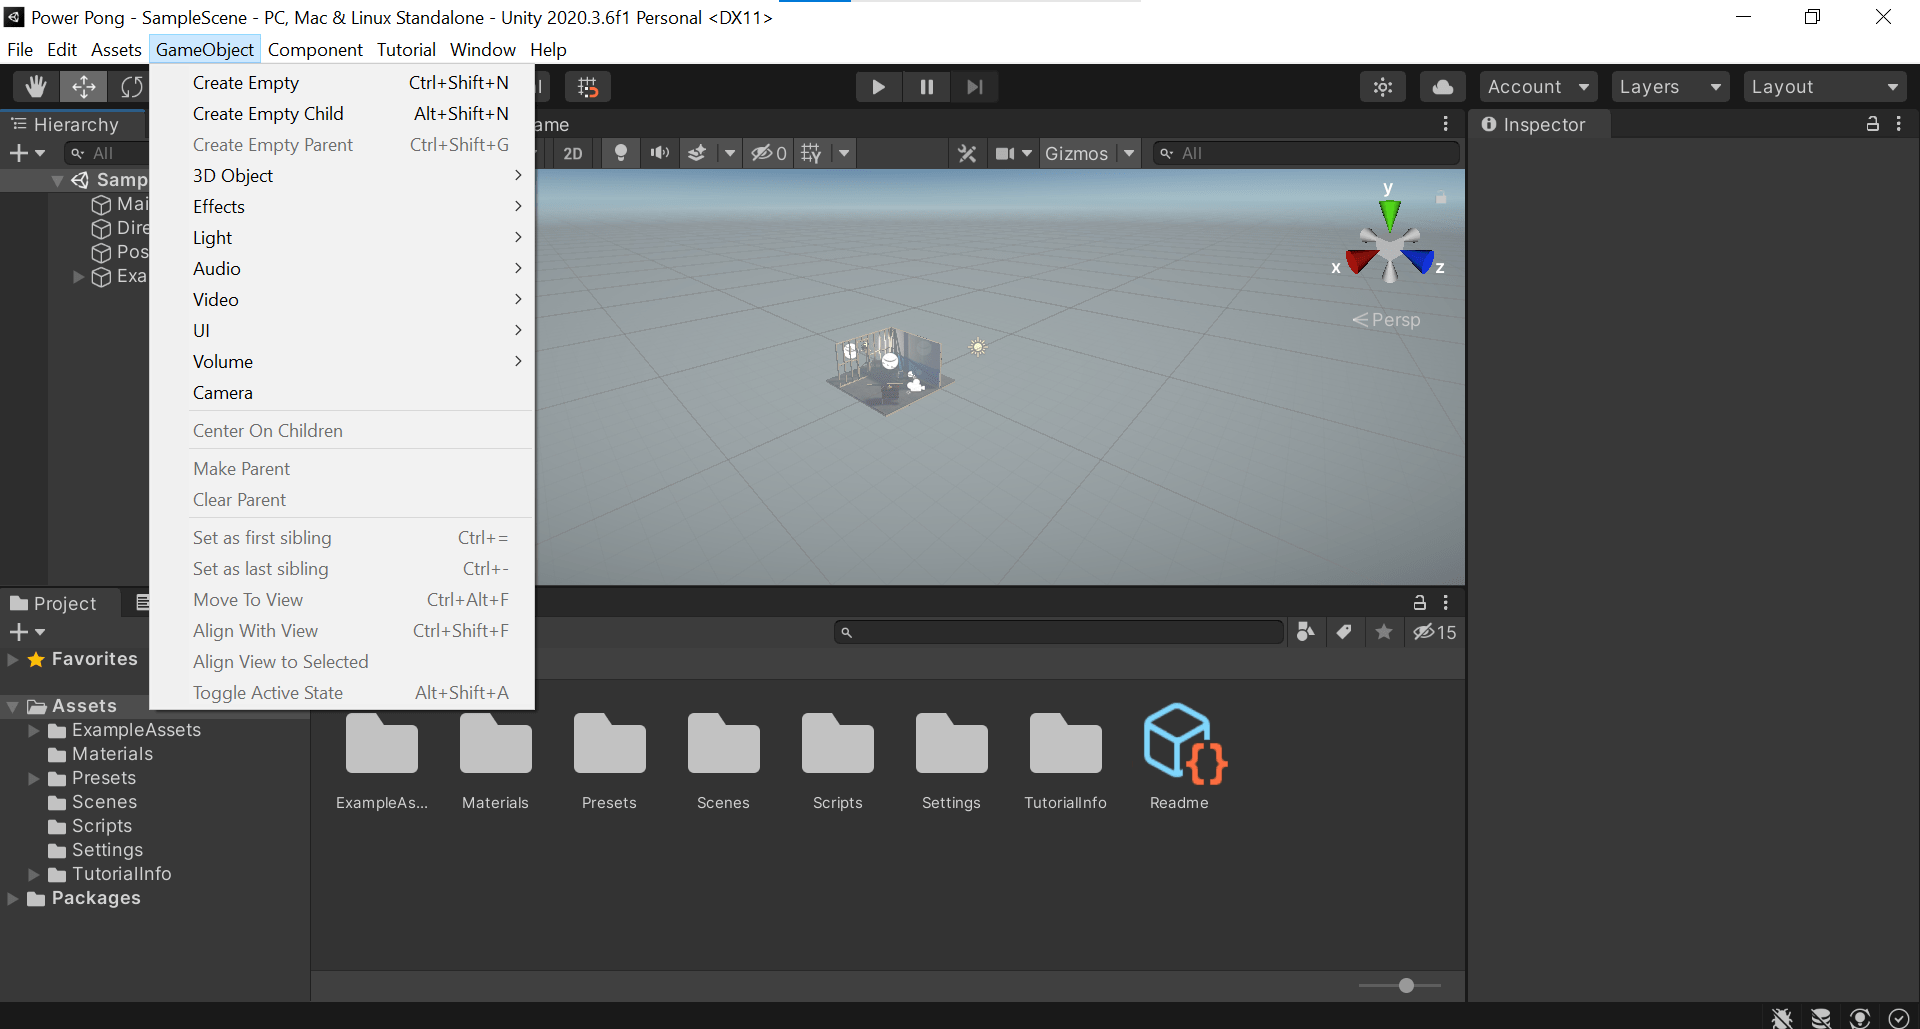The image size is (1920, 1029).
Task: Toggle scene grid visibility icon
Action: (811, 153)
